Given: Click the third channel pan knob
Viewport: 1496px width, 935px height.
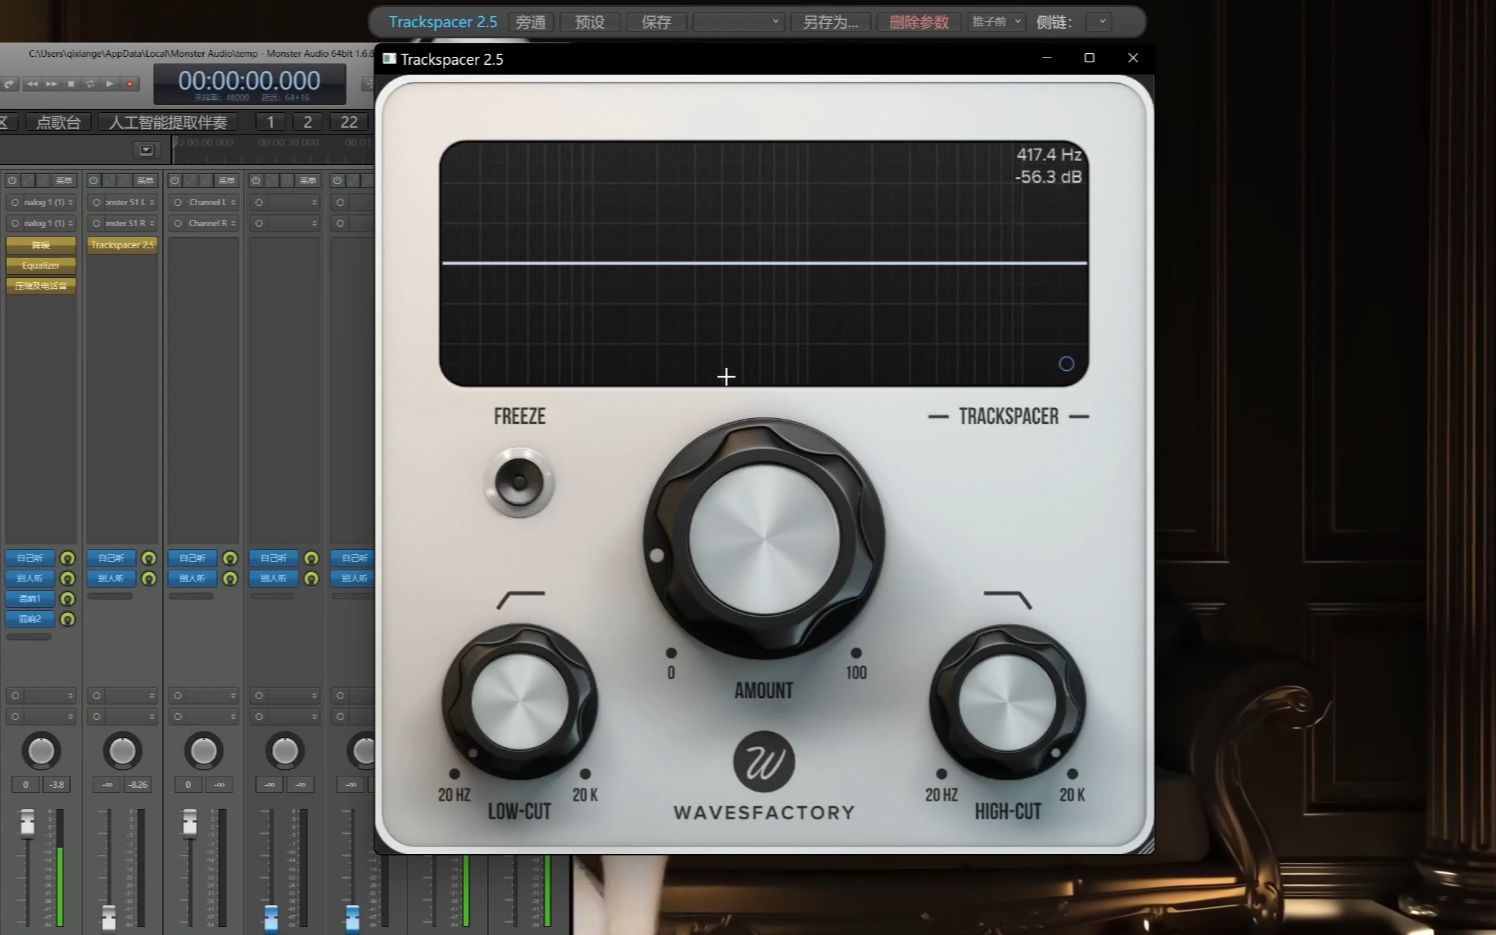Looking at the screenshot, I should tap(203, 750).
